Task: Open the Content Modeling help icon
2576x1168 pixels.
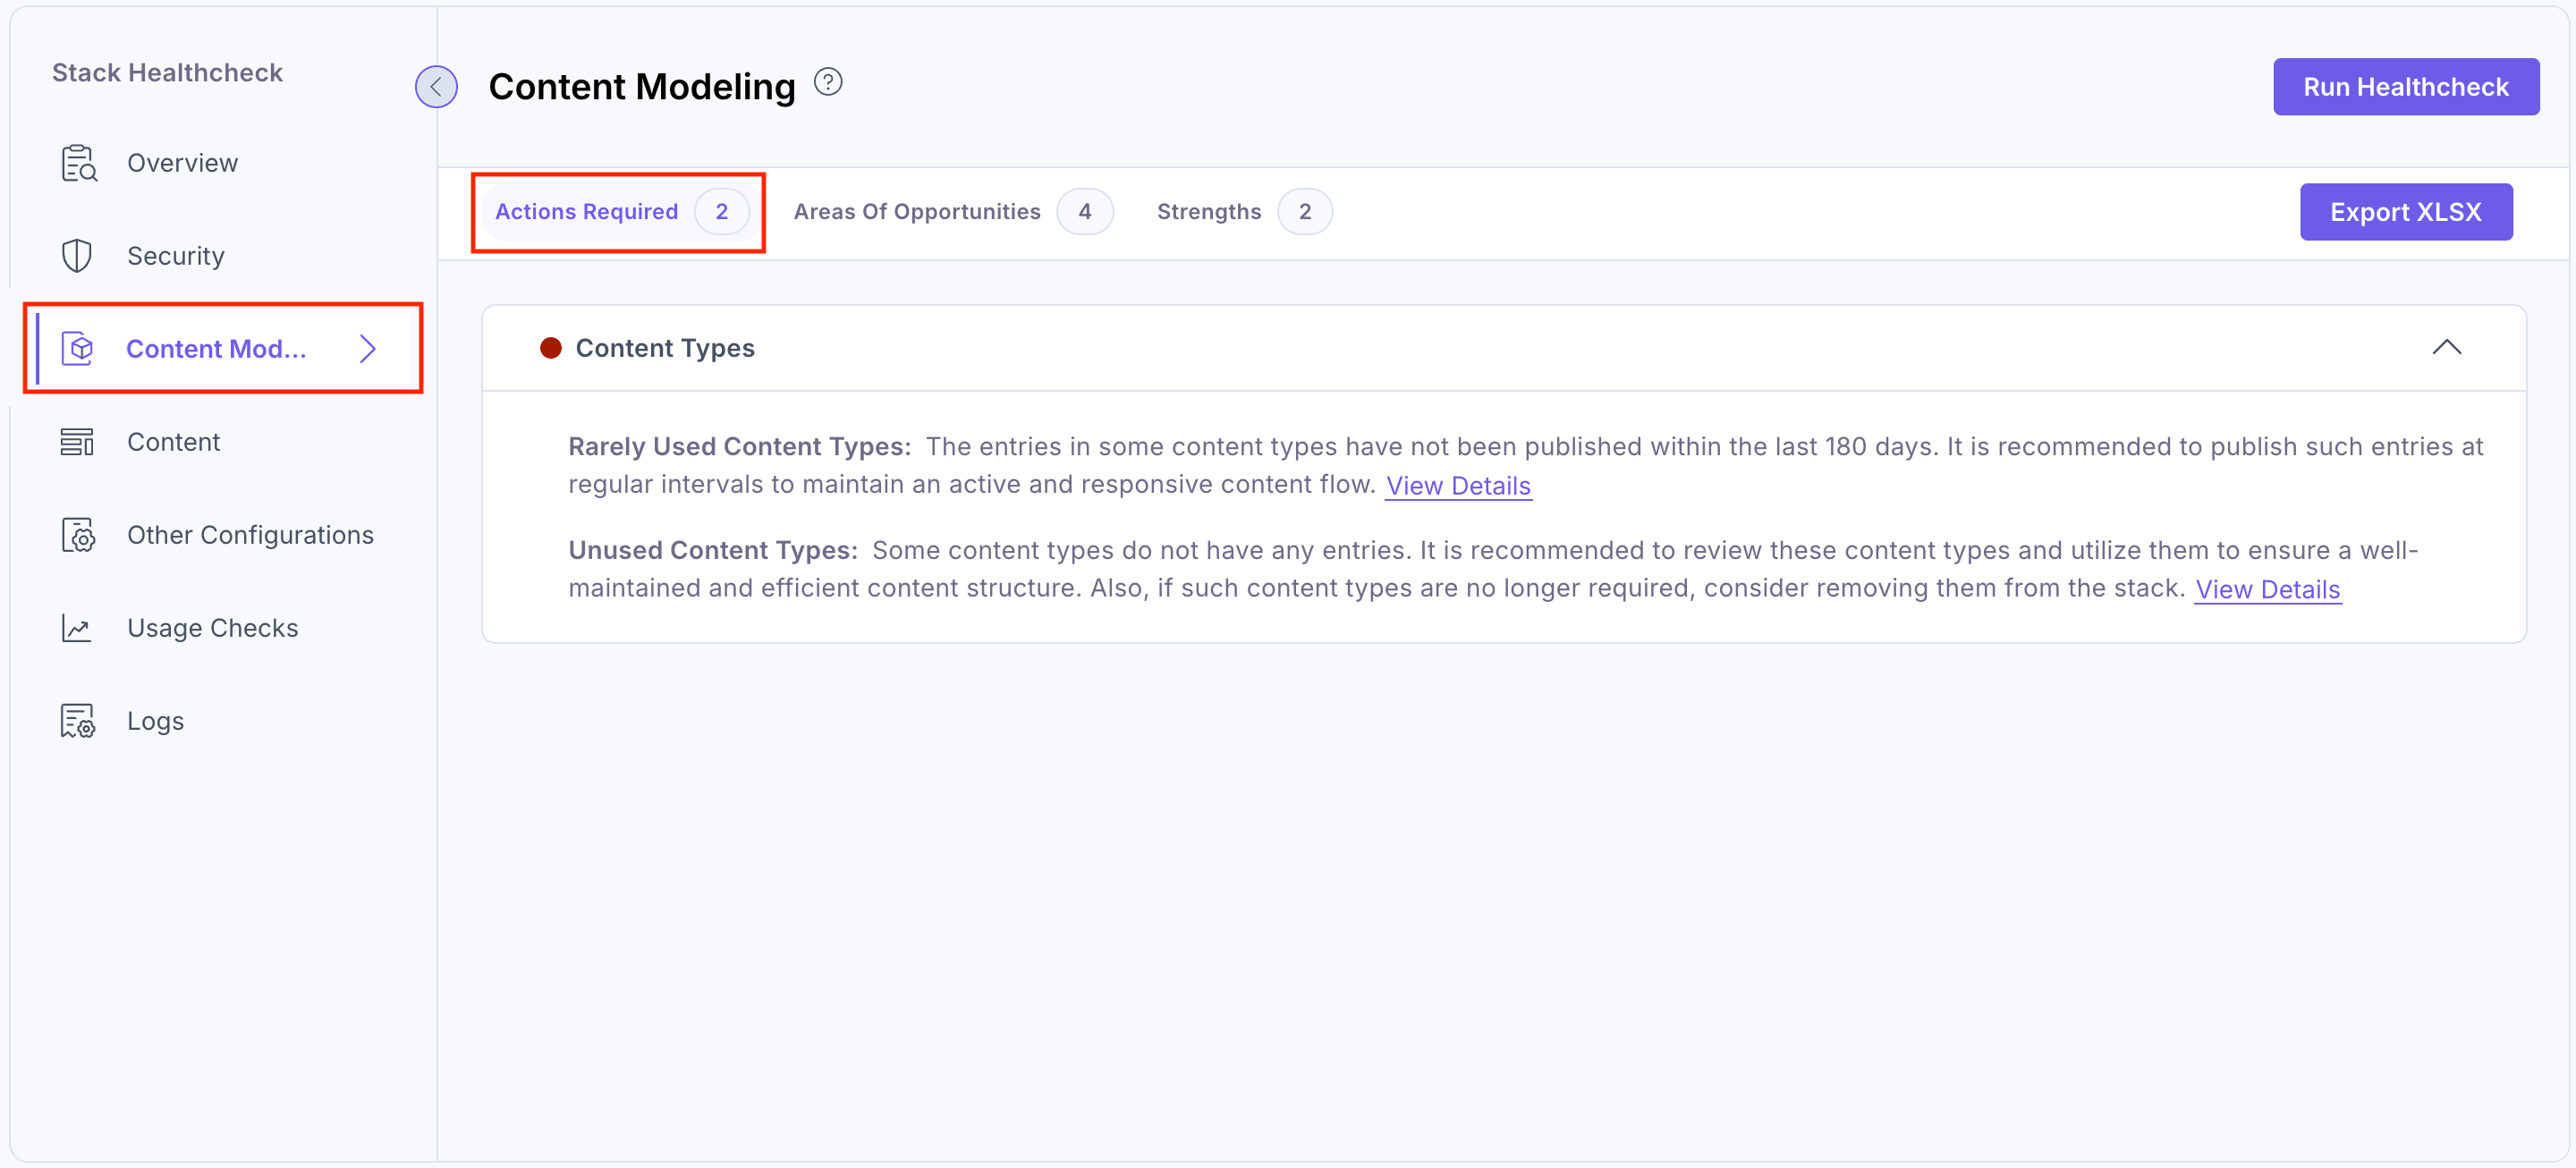Action: coord(828,81)
